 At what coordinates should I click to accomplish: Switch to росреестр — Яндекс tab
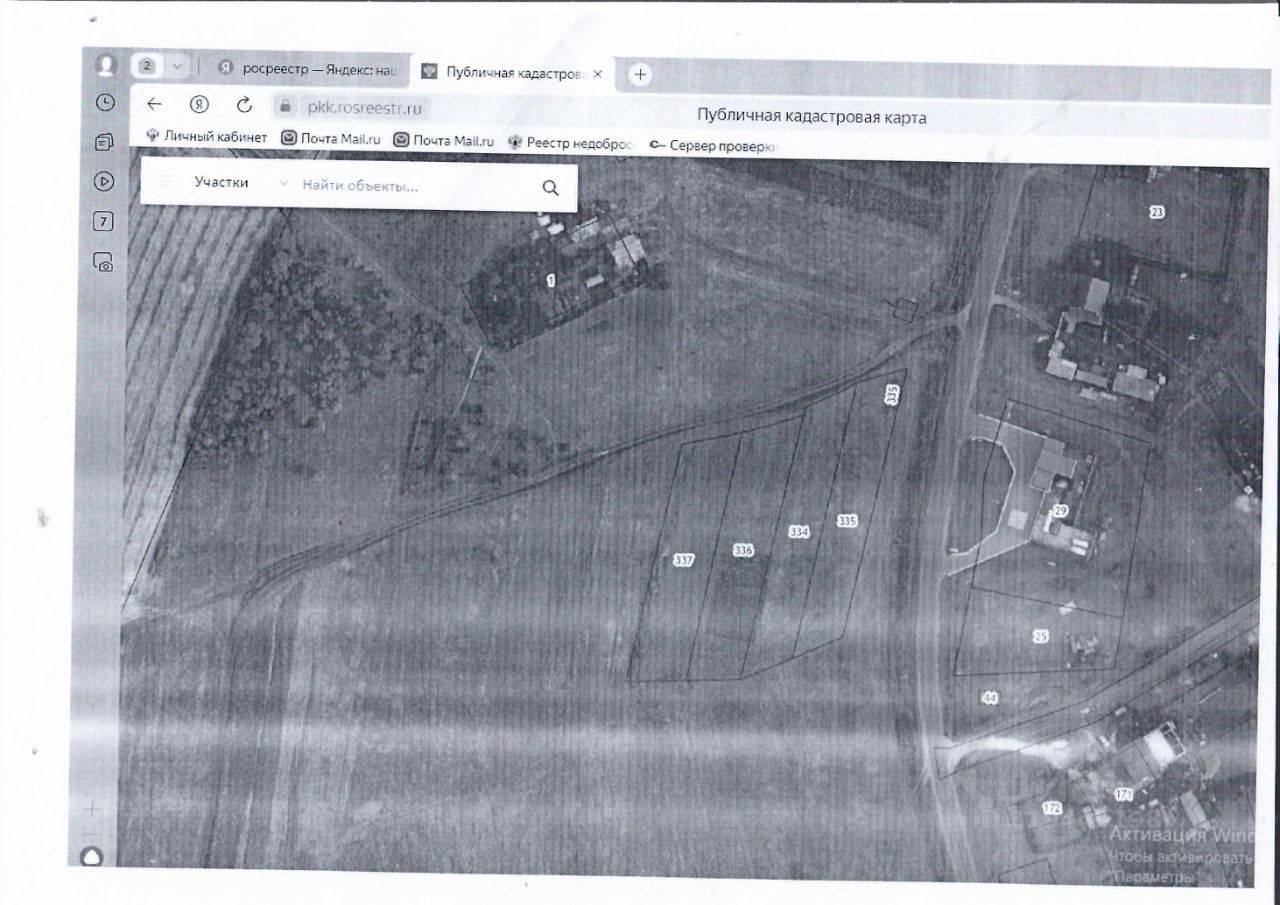coord(313,69)
